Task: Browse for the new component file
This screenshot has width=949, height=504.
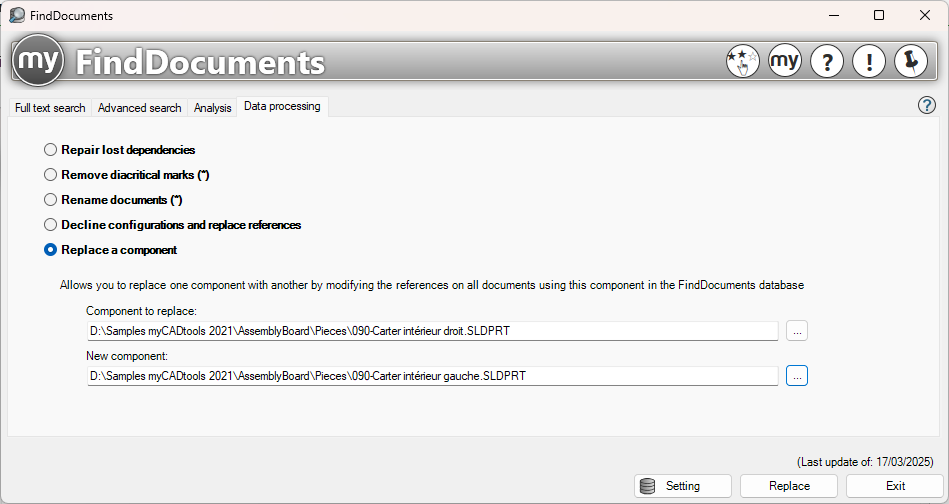Action: point(796,376)
